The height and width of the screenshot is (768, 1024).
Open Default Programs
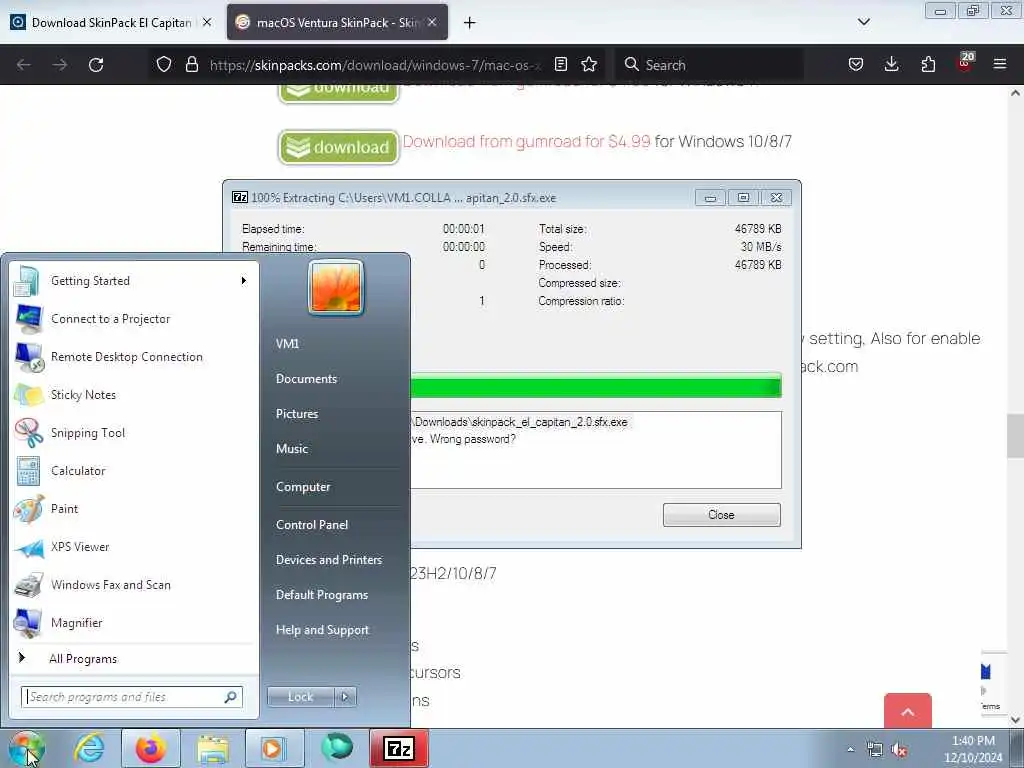coord(322,595)
